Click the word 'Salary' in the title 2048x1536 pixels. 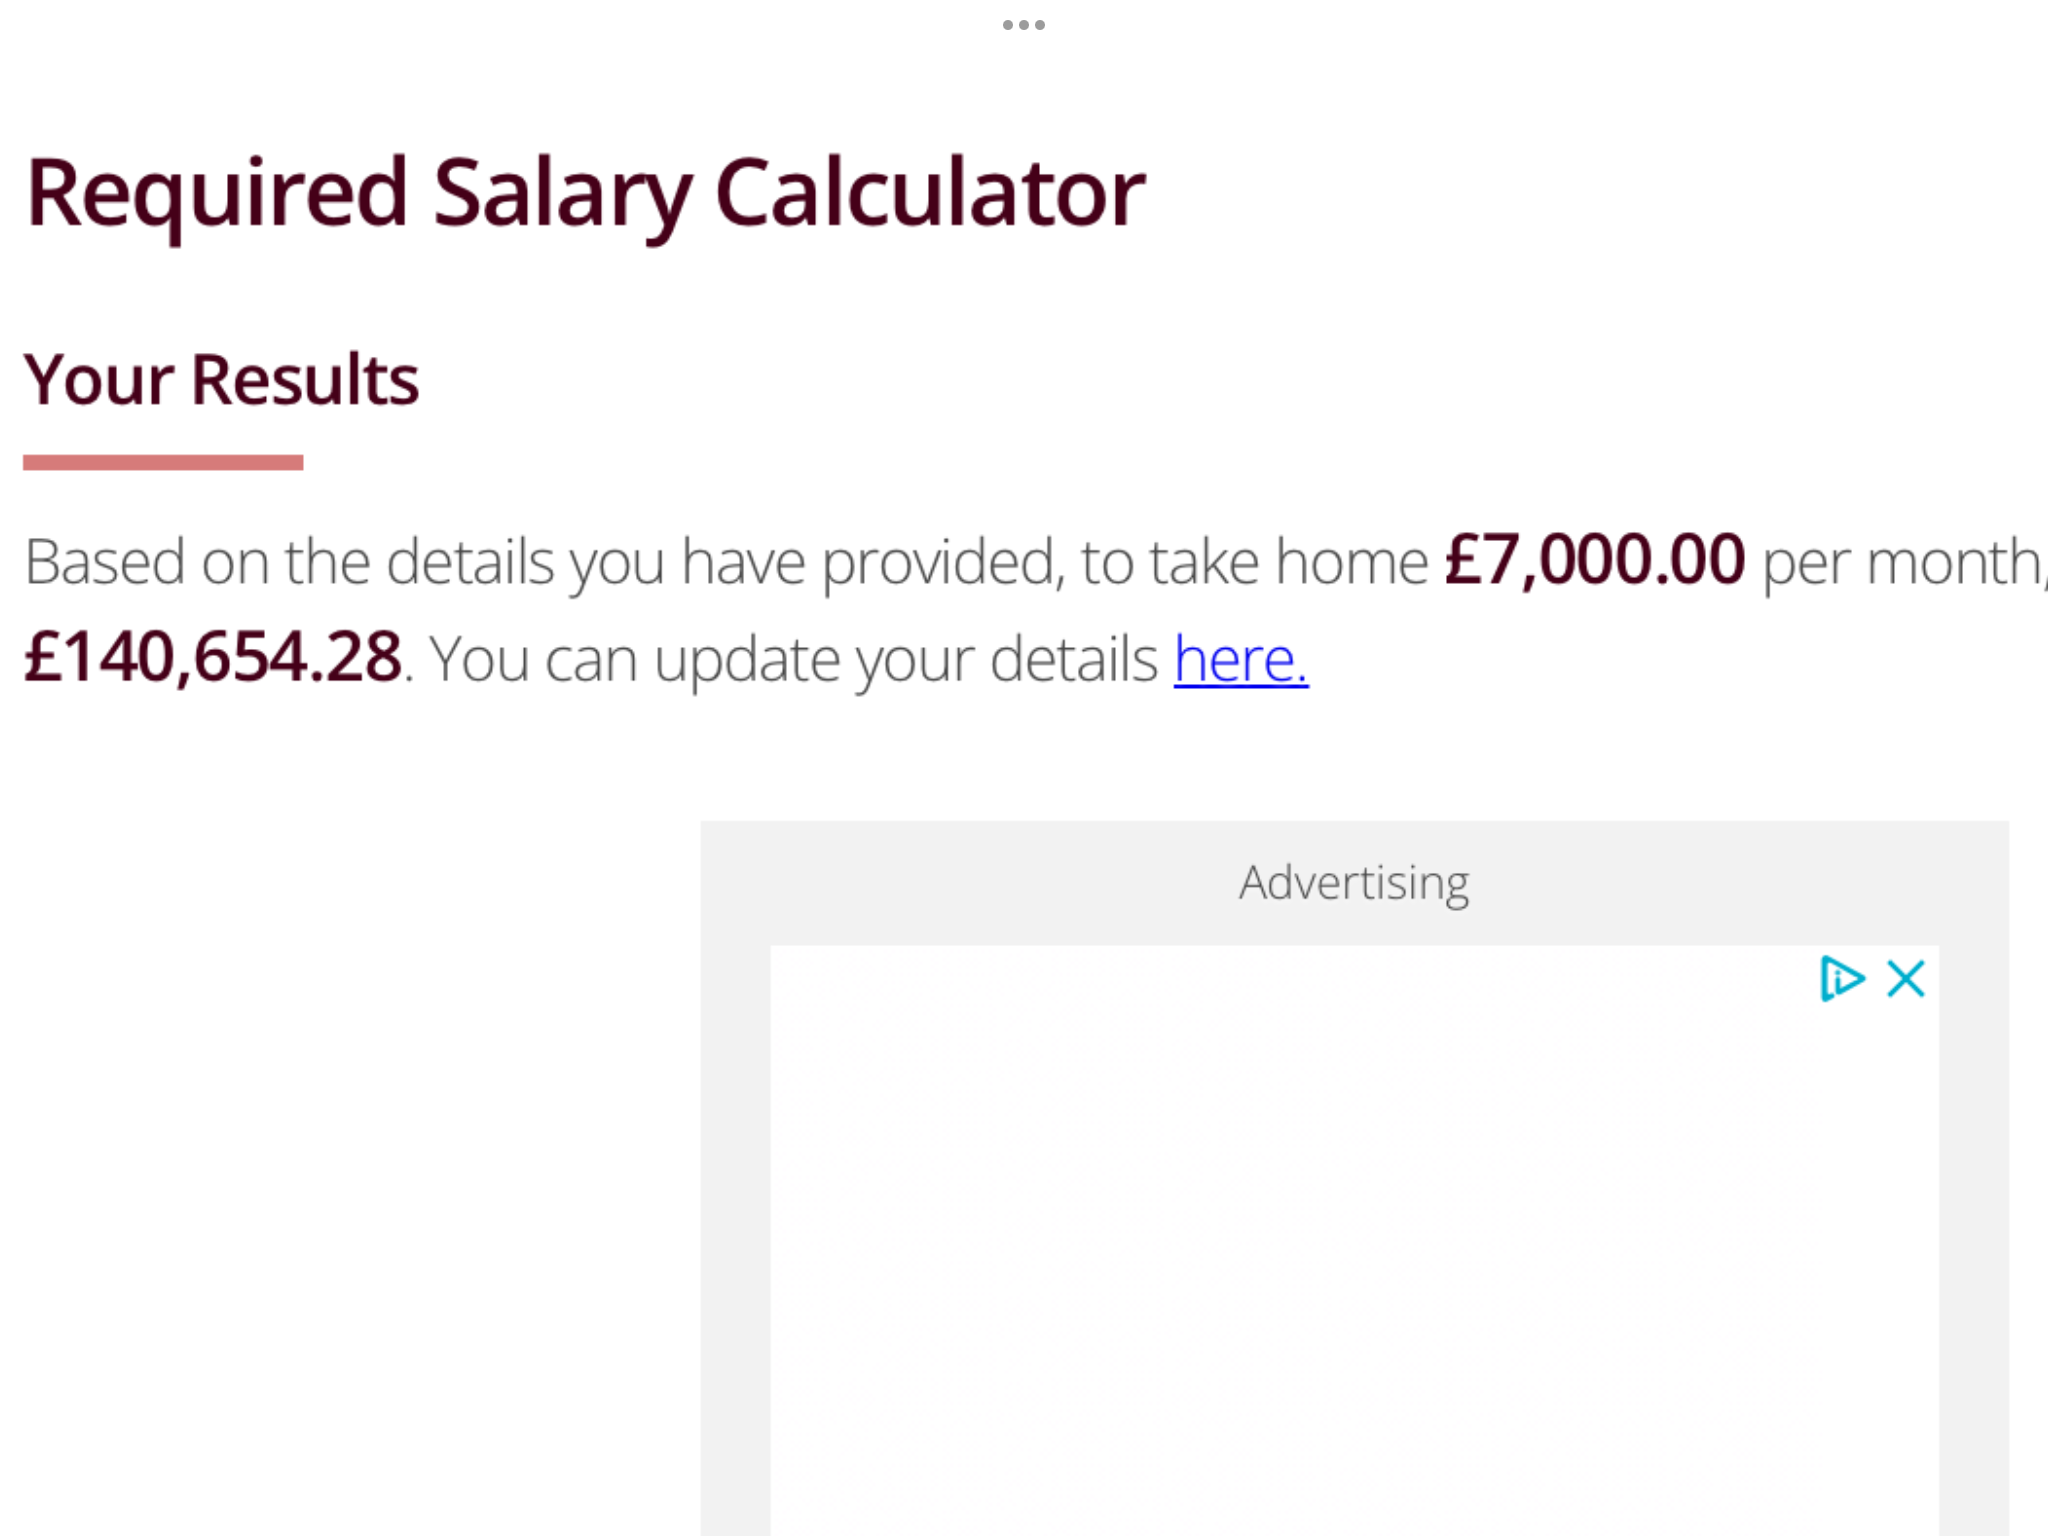(563, 195)
